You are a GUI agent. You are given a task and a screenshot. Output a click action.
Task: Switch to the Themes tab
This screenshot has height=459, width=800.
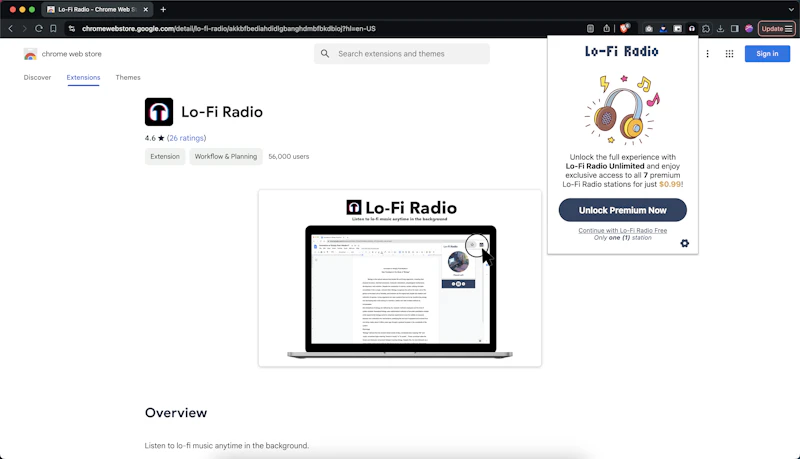pyautogui.click(x=128, y=78)
